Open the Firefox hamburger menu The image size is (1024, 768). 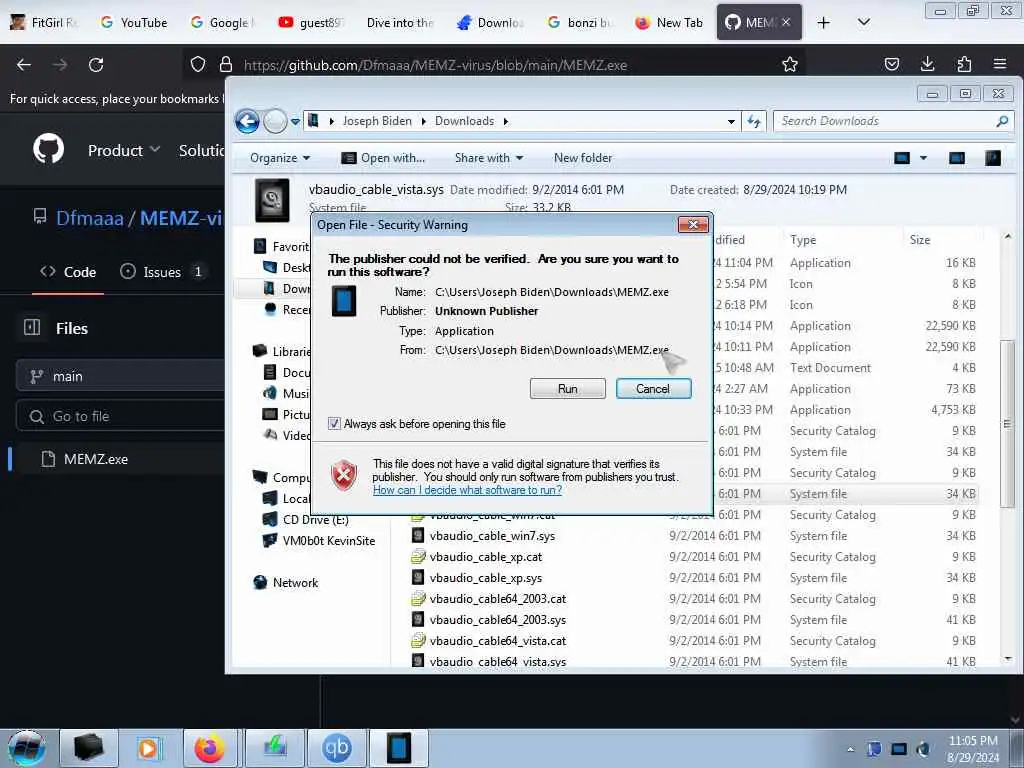1000,65
